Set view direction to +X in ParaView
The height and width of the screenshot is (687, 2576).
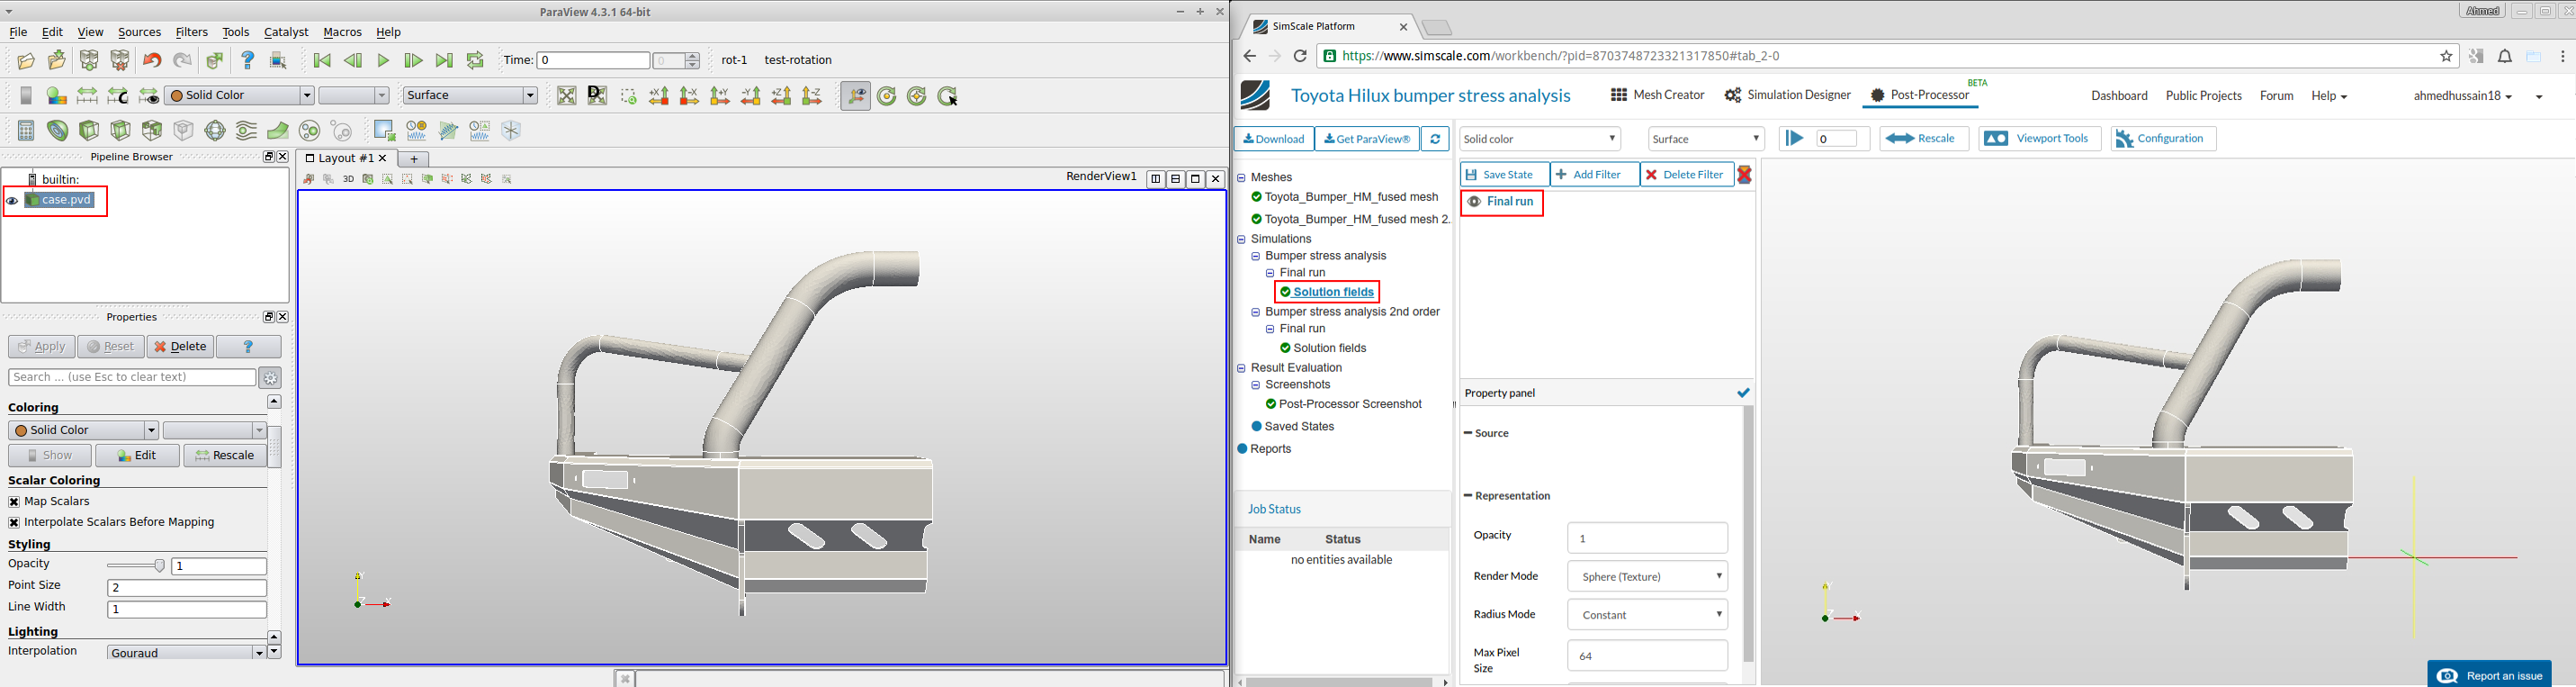659,96
